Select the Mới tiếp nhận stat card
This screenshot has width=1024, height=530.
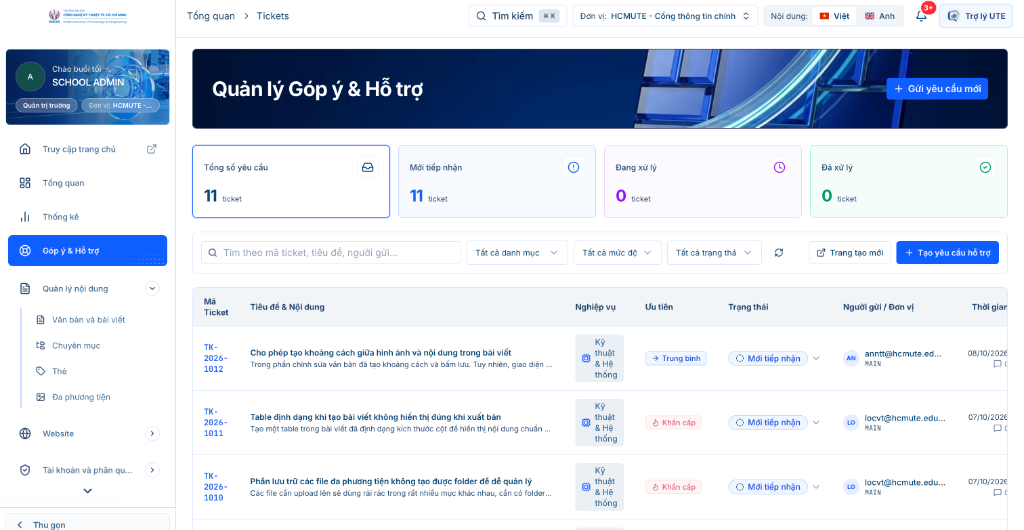[496, 181]
